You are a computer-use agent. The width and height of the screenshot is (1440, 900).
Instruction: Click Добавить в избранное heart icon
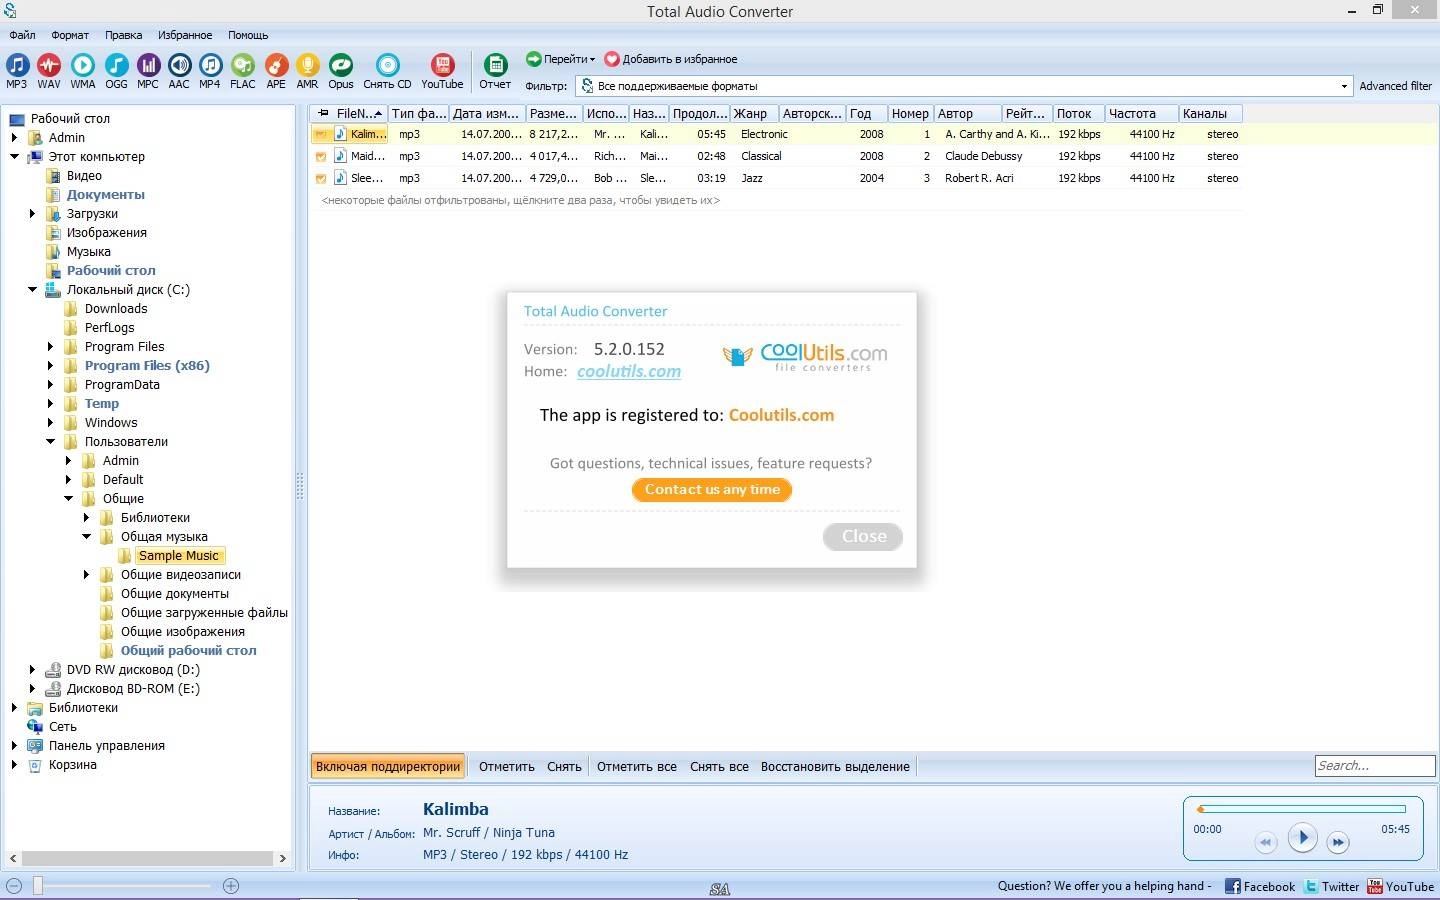[x=612, y=59]
